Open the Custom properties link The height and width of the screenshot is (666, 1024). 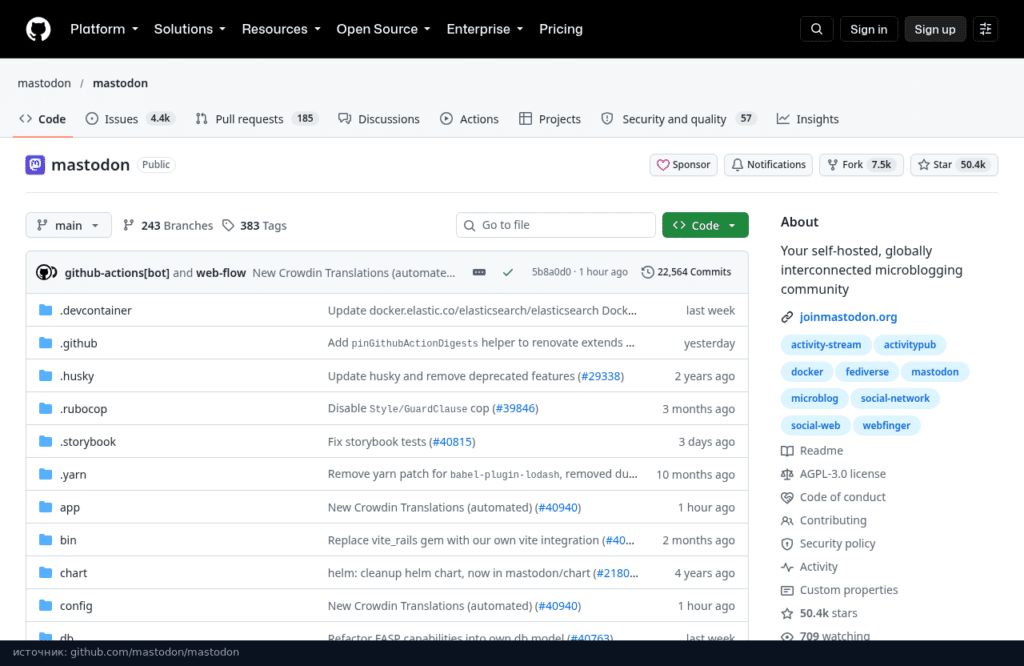(848, 590)
